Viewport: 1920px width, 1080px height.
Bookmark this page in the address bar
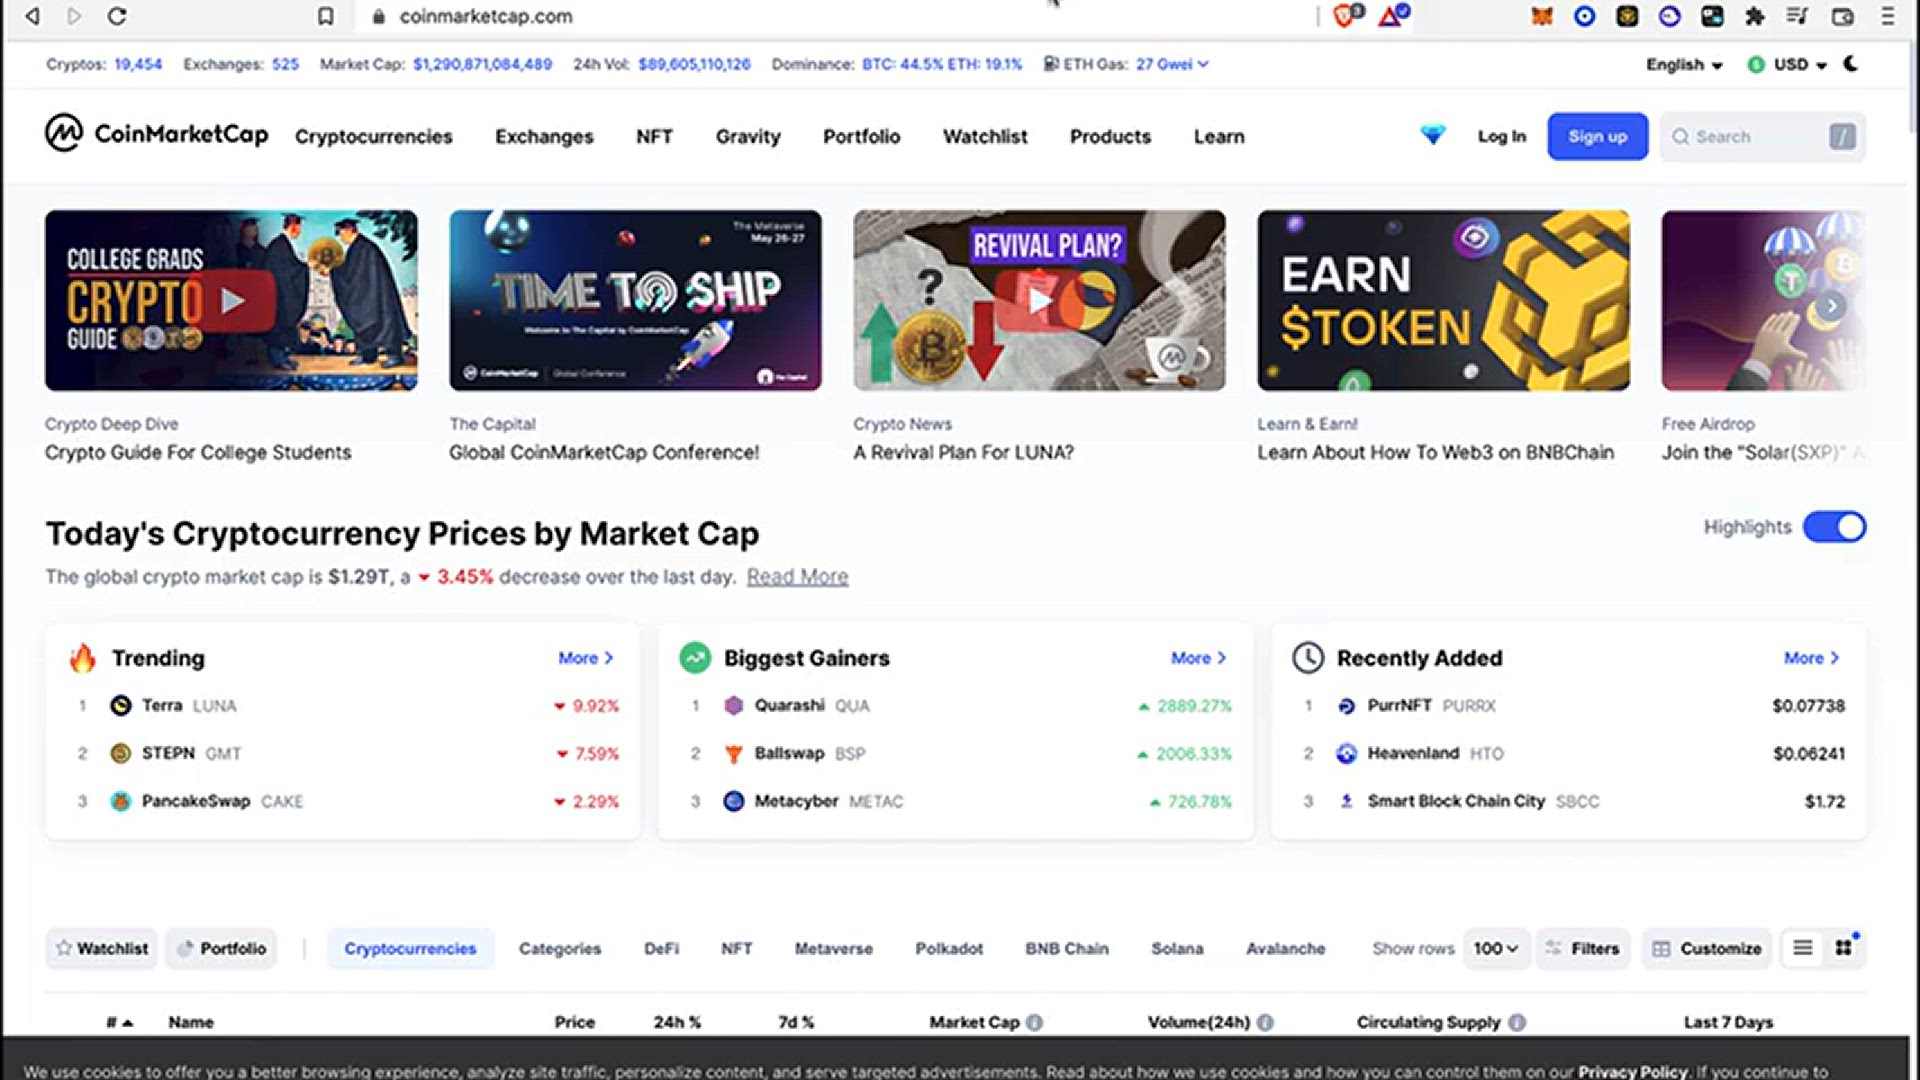pos(325,16)
